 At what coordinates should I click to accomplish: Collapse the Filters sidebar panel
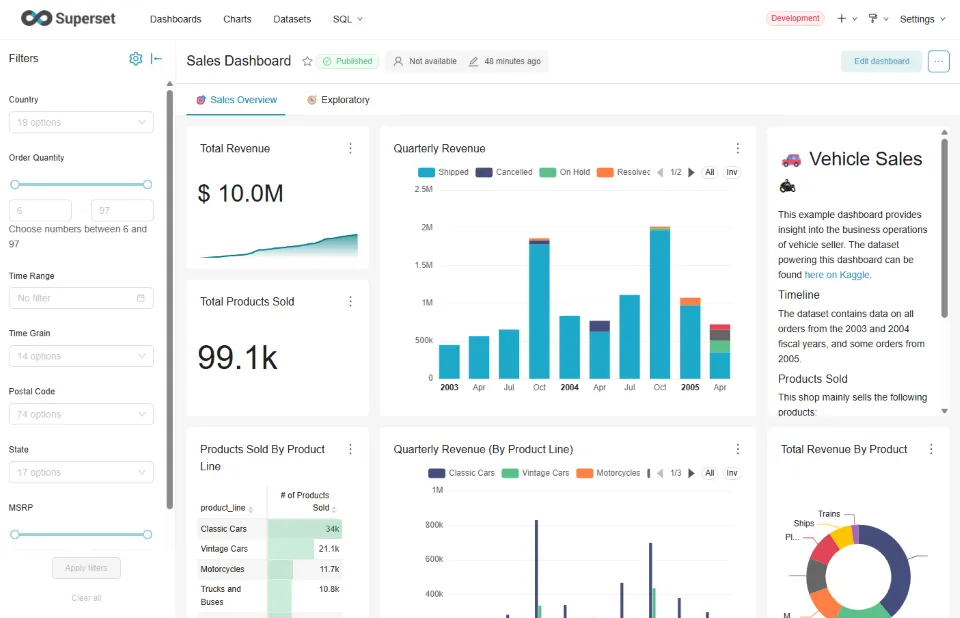click(157, 59)
